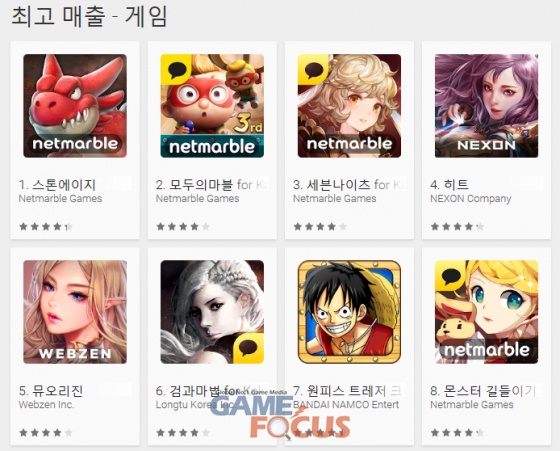
Task: Click the title '2. 모두의마블 for Kakao'
Action: pyautogui.click(x=212, y=185)
